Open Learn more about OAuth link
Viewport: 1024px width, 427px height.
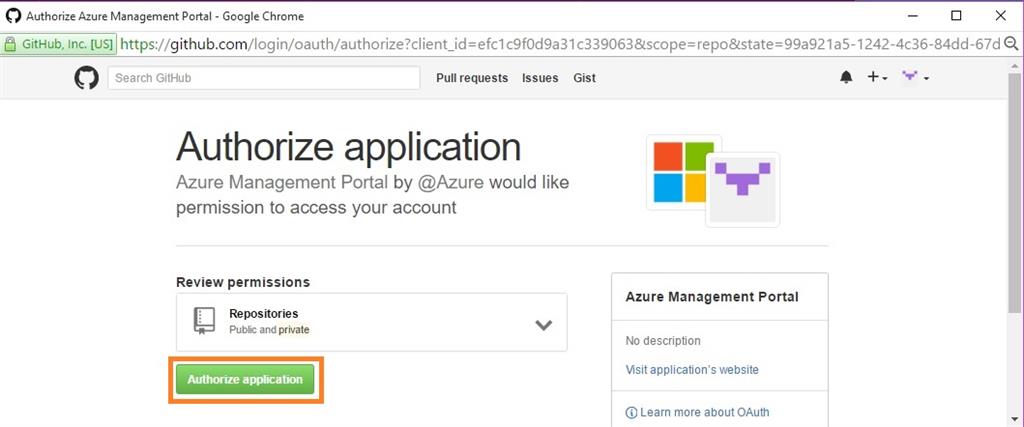click(x=704, y=412)
